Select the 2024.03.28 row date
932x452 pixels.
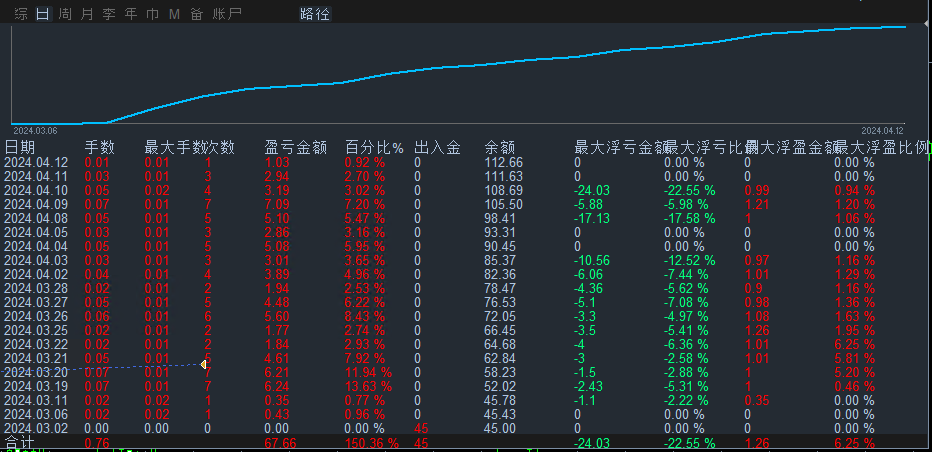coord(36,288)
